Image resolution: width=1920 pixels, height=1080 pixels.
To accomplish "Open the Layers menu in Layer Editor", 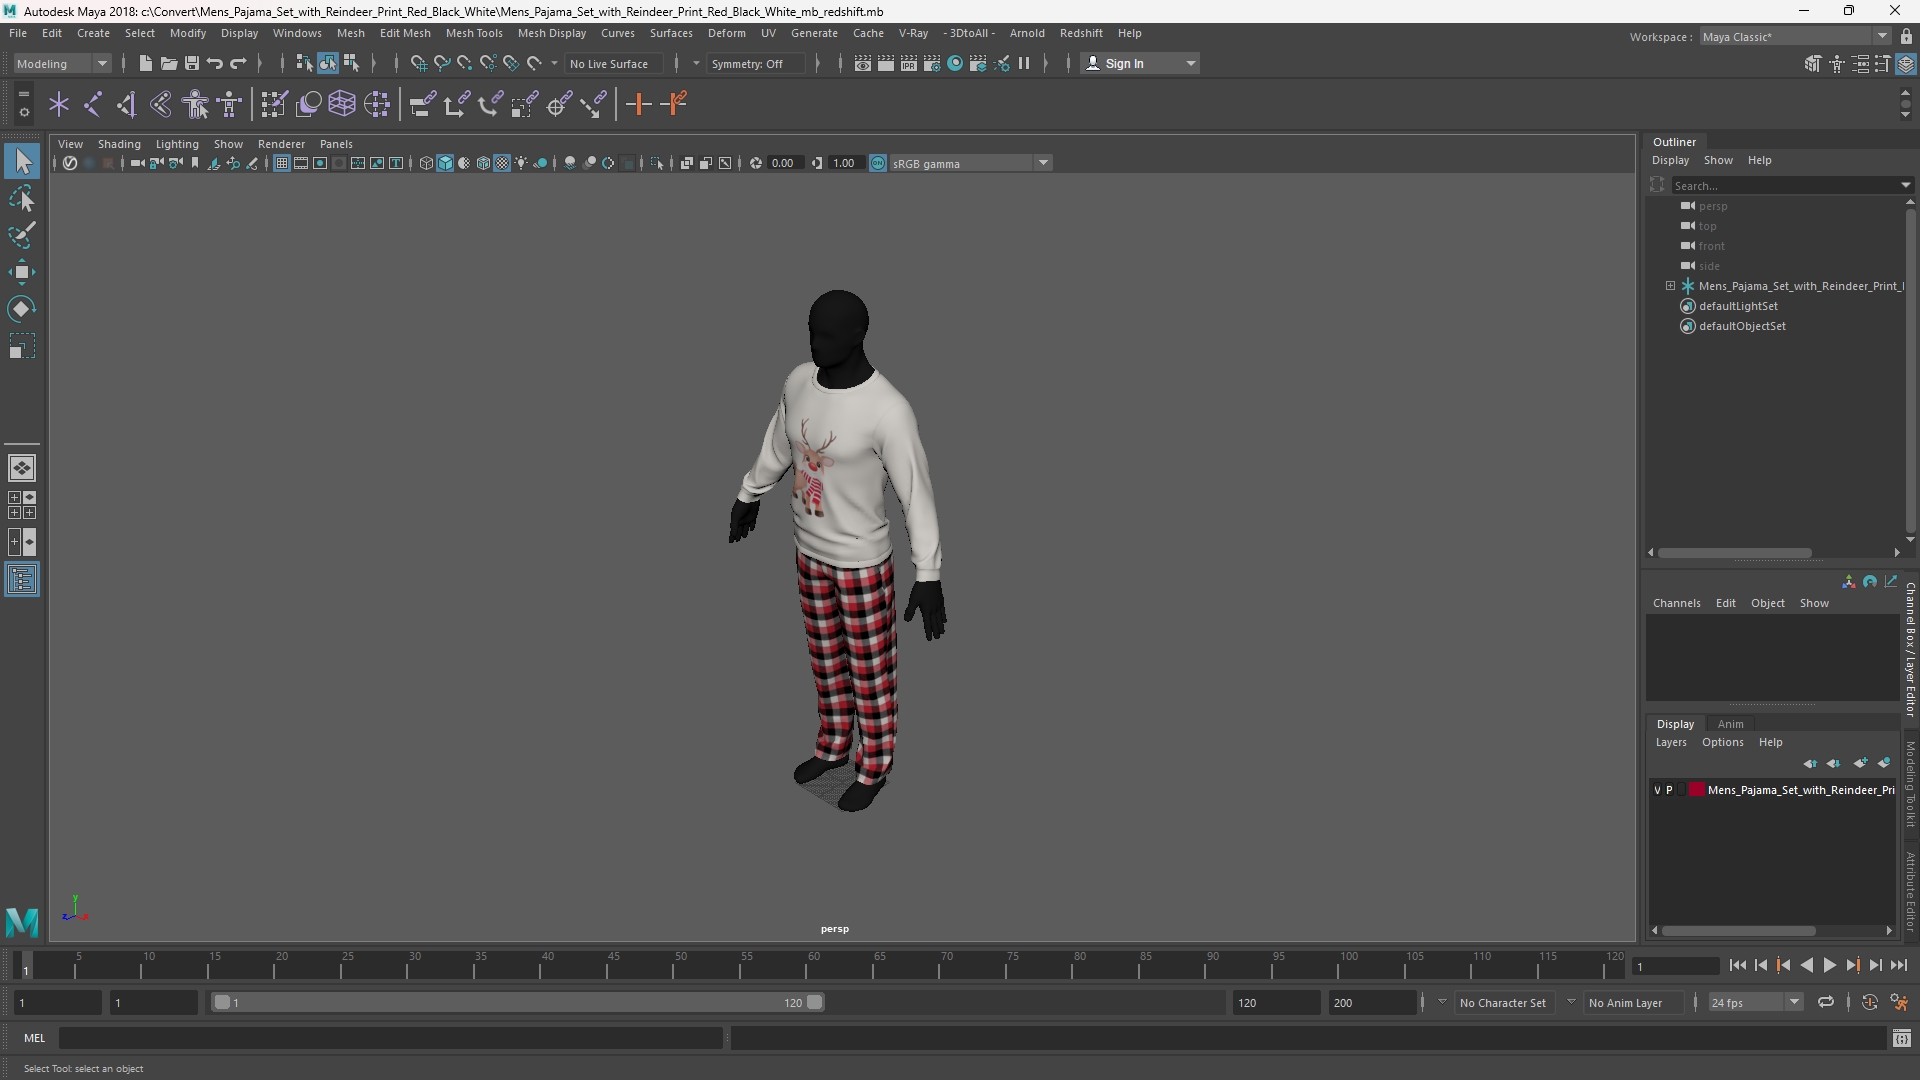I will point(1671,742).
